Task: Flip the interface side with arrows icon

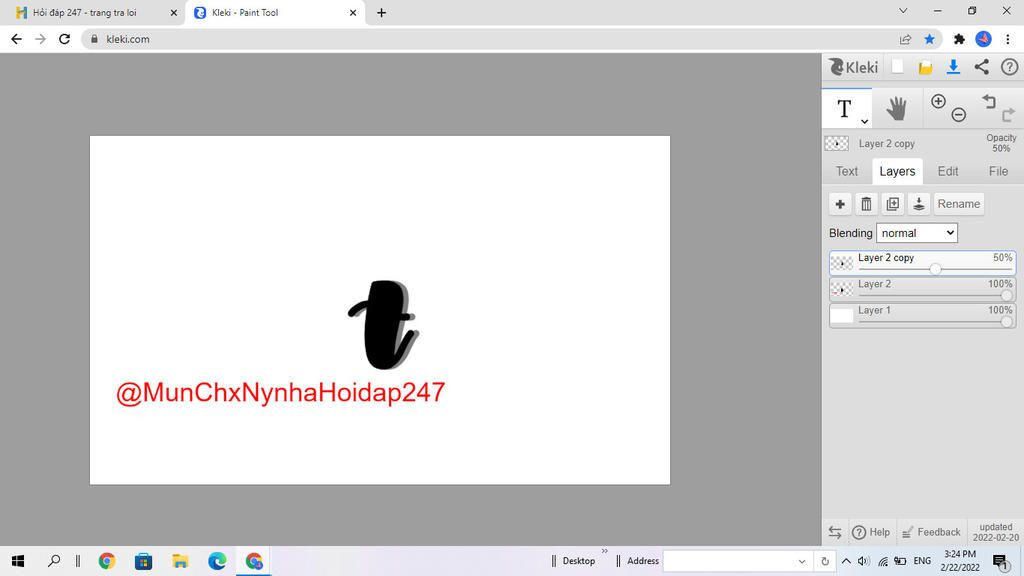Action: coord(835,532)
